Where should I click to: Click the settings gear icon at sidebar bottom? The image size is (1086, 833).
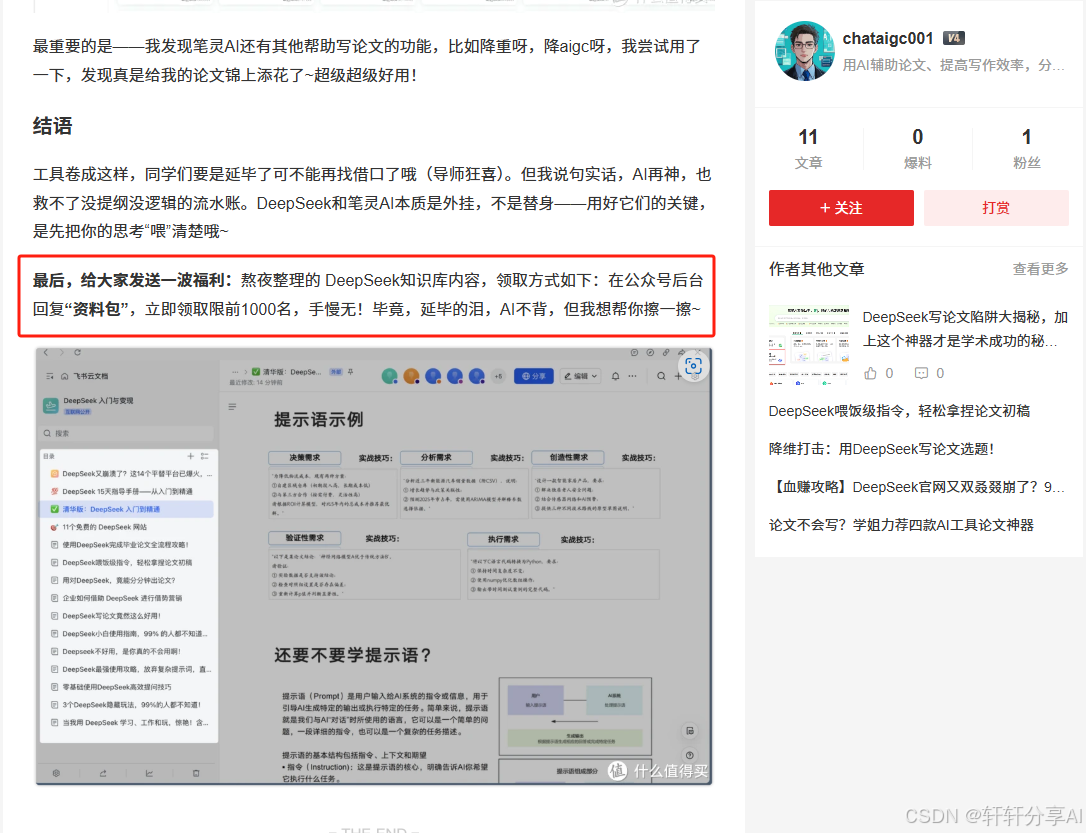pos(56,773)
